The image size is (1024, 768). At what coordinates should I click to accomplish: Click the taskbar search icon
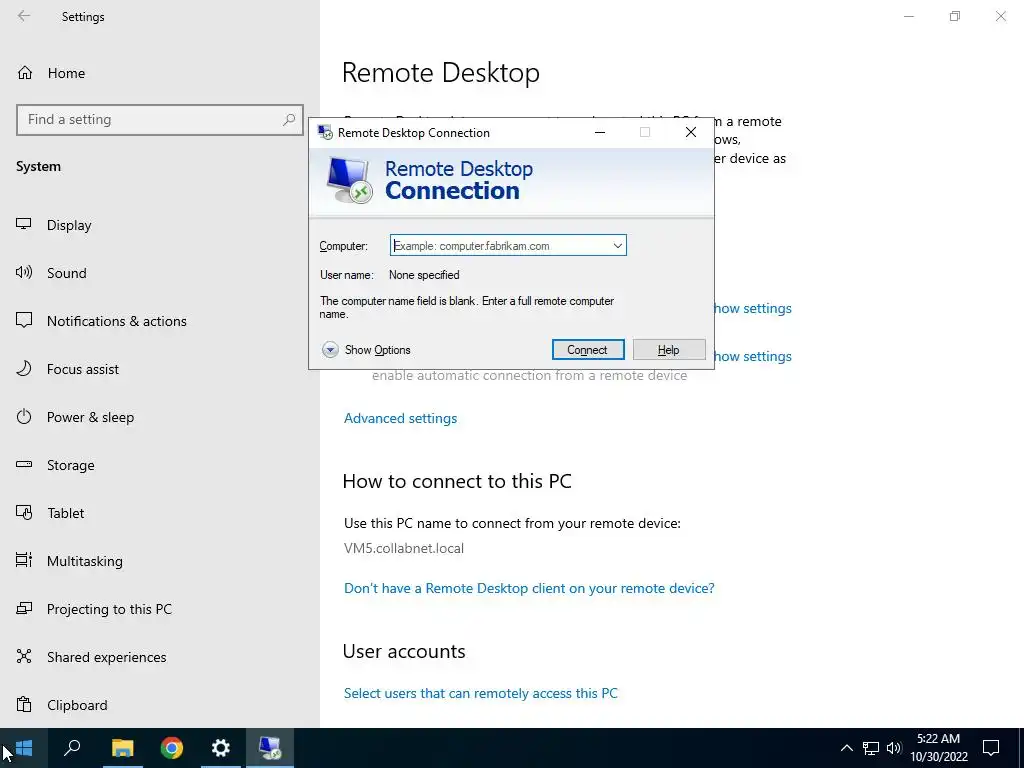(x=72, y=748)
